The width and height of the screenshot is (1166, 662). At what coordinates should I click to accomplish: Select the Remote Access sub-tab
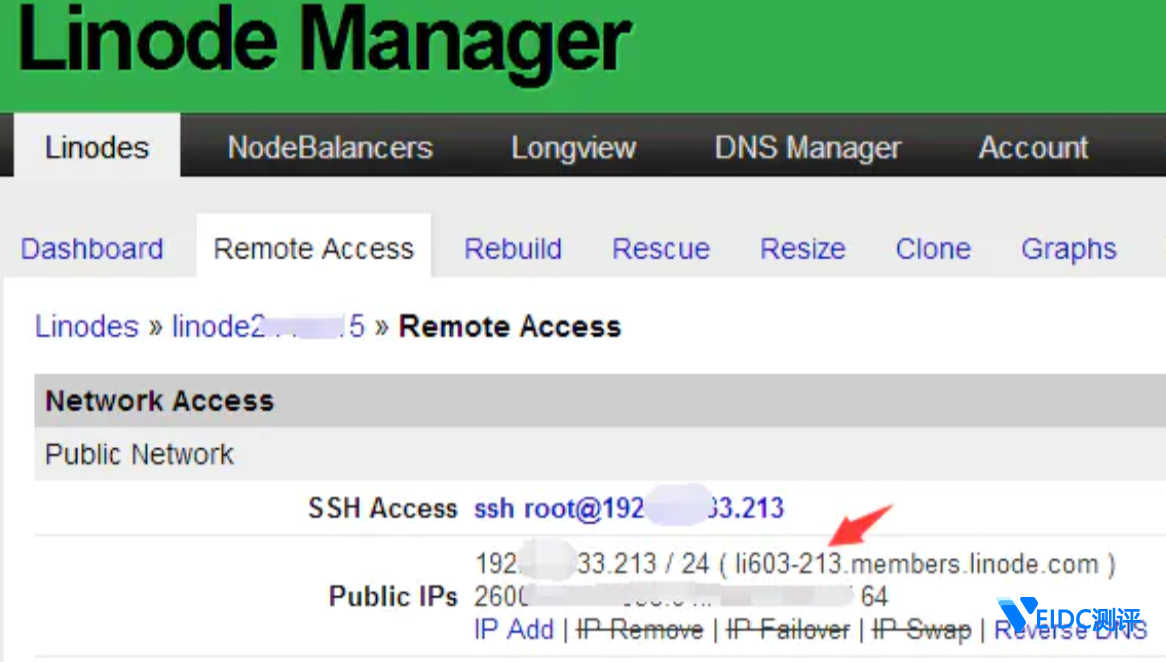(x=314, y=249)
